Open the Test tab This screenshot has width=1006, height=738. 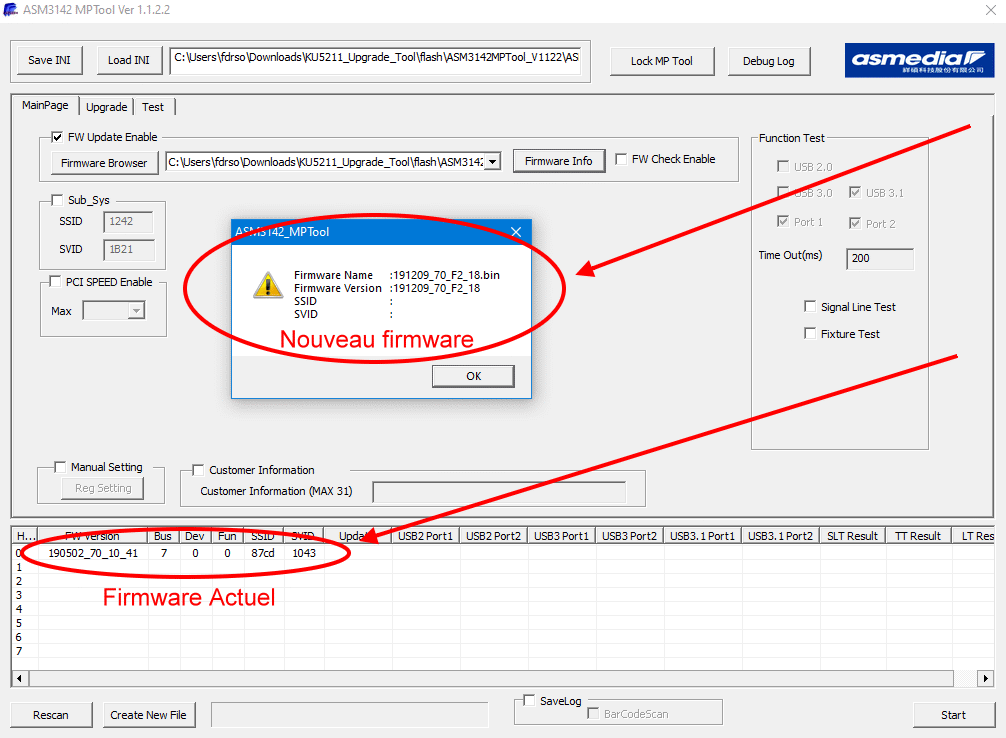click(x=153, y=107)
